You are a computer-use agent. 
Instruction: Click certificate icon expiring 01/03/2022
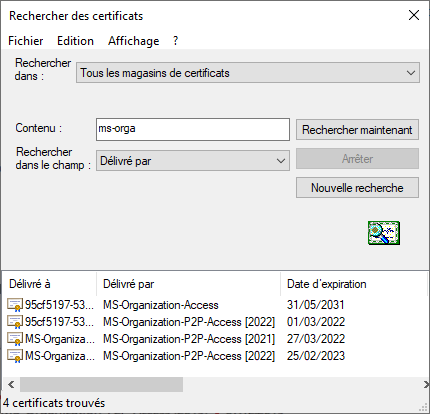point(15,322)
